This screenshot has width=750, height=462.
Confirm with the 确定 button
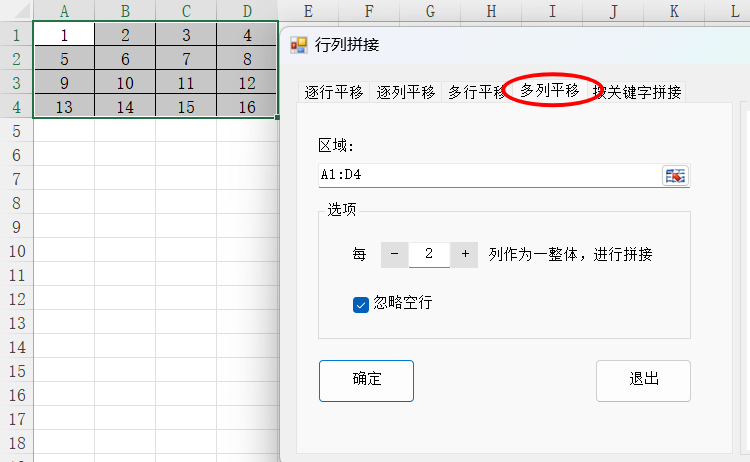[x=366, y=381]
